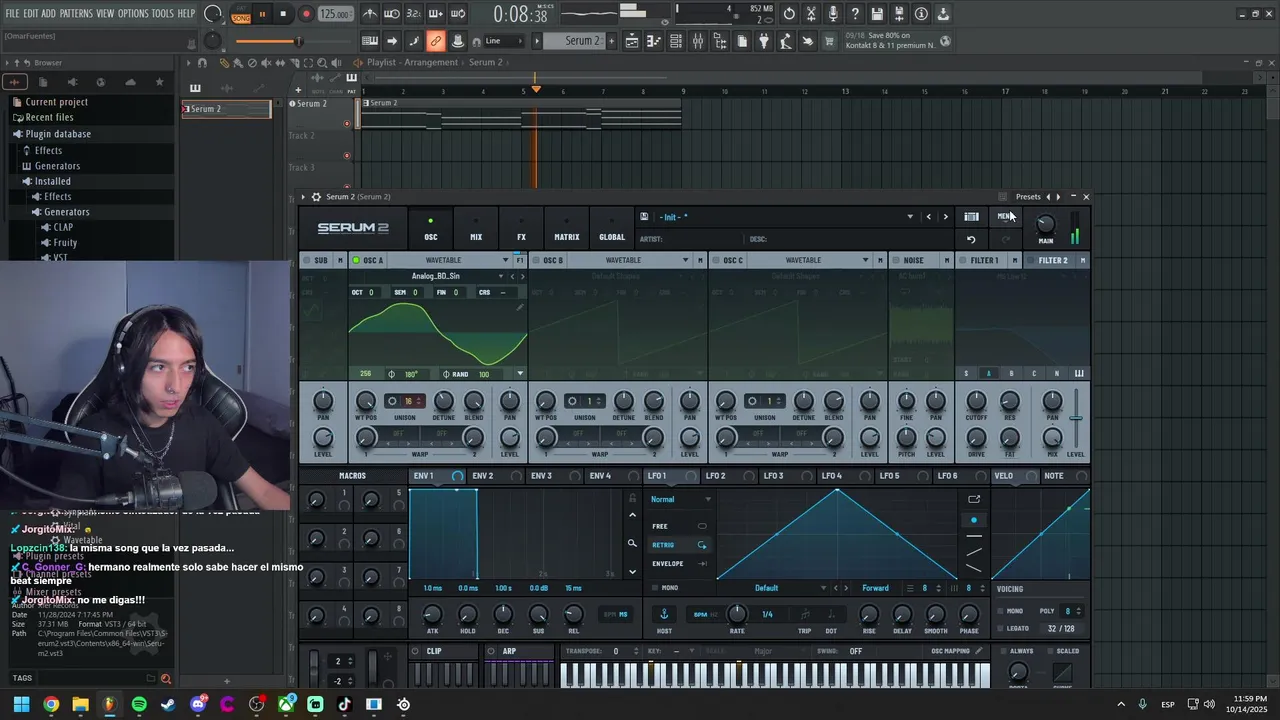Viewport: 1280px width, 720px height.
Task: Adjust the Serum MAIN volume knob
Action: pyautogui.click(x=1046, y=224)
